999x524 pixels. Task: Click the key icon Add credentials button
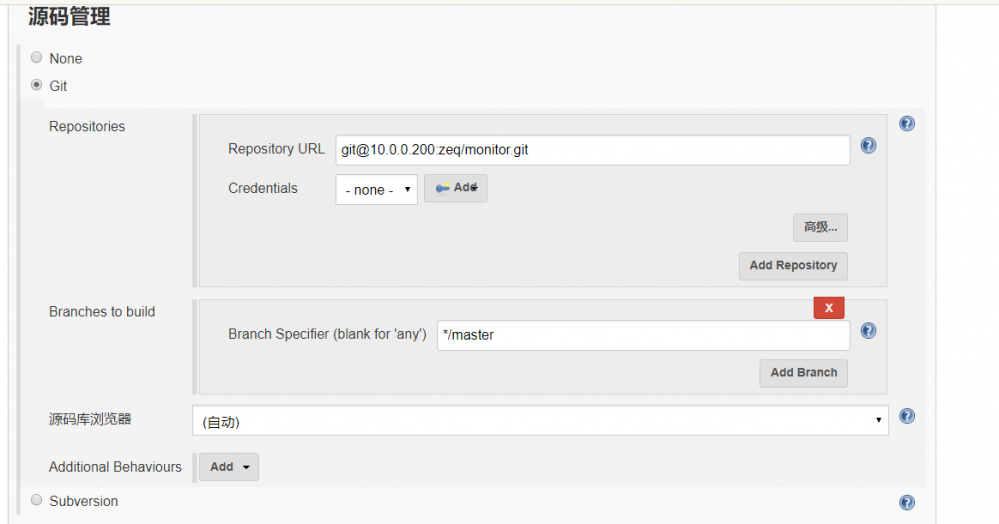456,188
